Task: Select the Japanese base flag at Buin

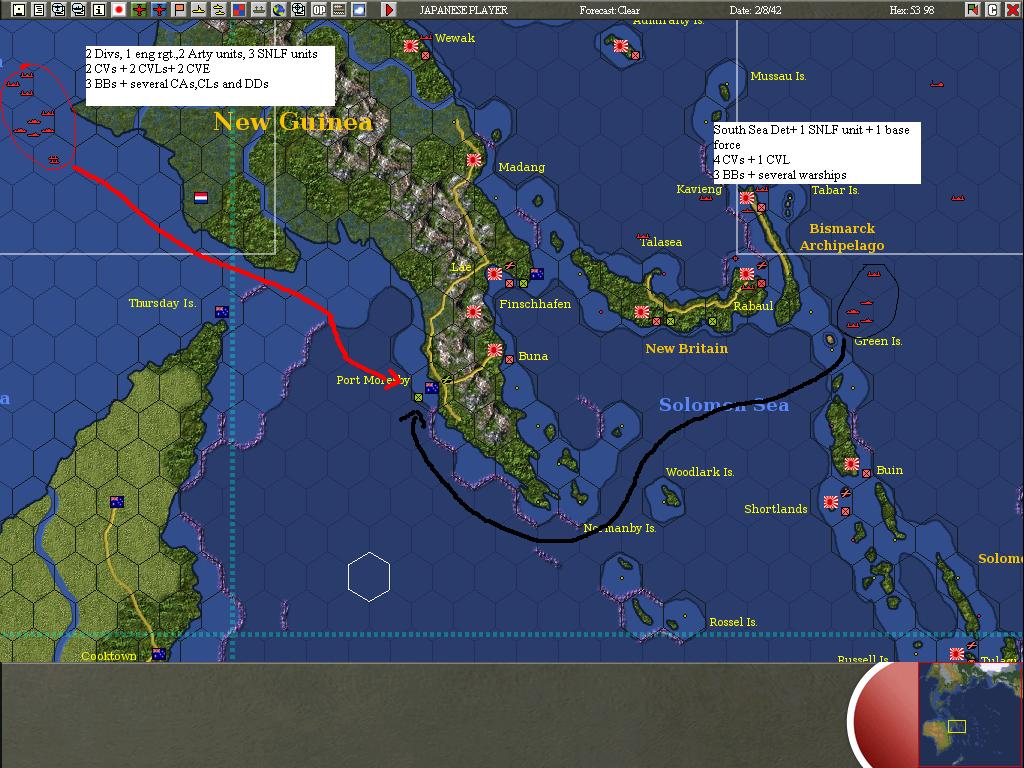Action: point(852,464)
